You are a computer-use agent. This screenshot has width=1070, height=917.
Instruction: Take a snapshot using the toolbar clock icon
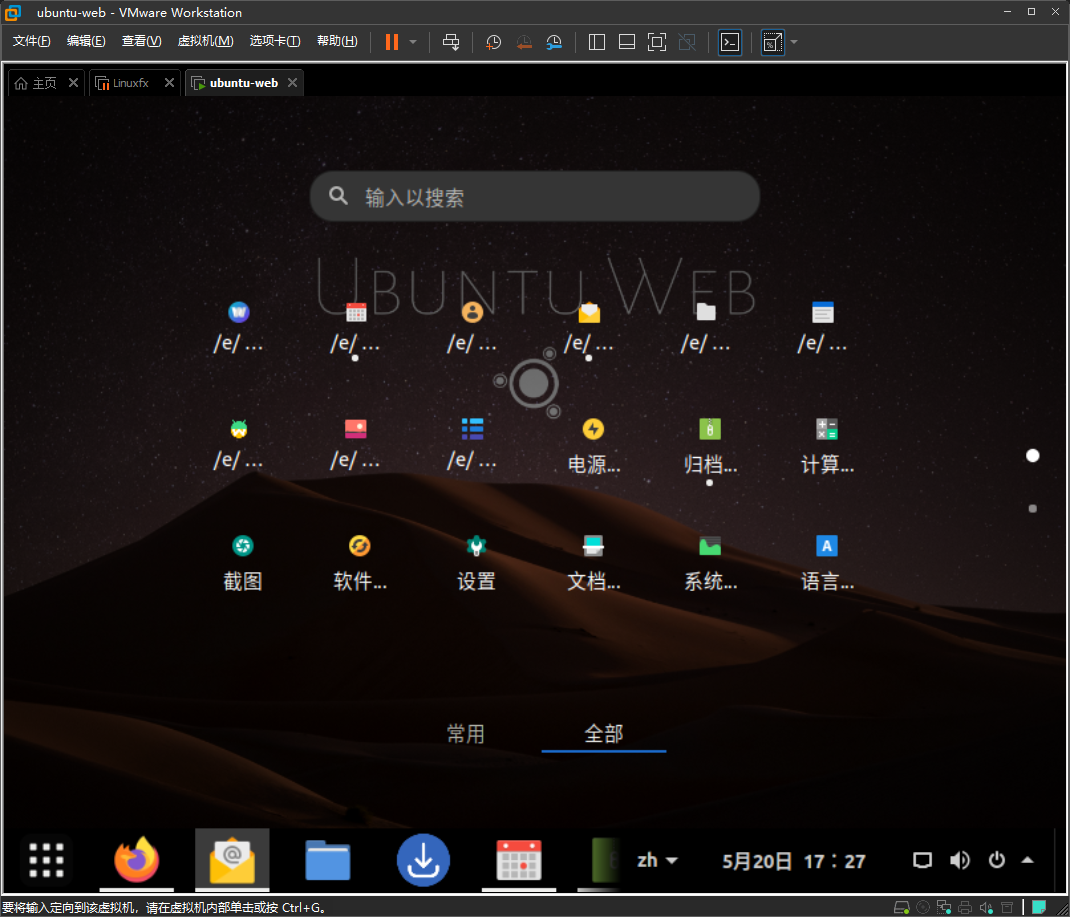click(492, 42)
